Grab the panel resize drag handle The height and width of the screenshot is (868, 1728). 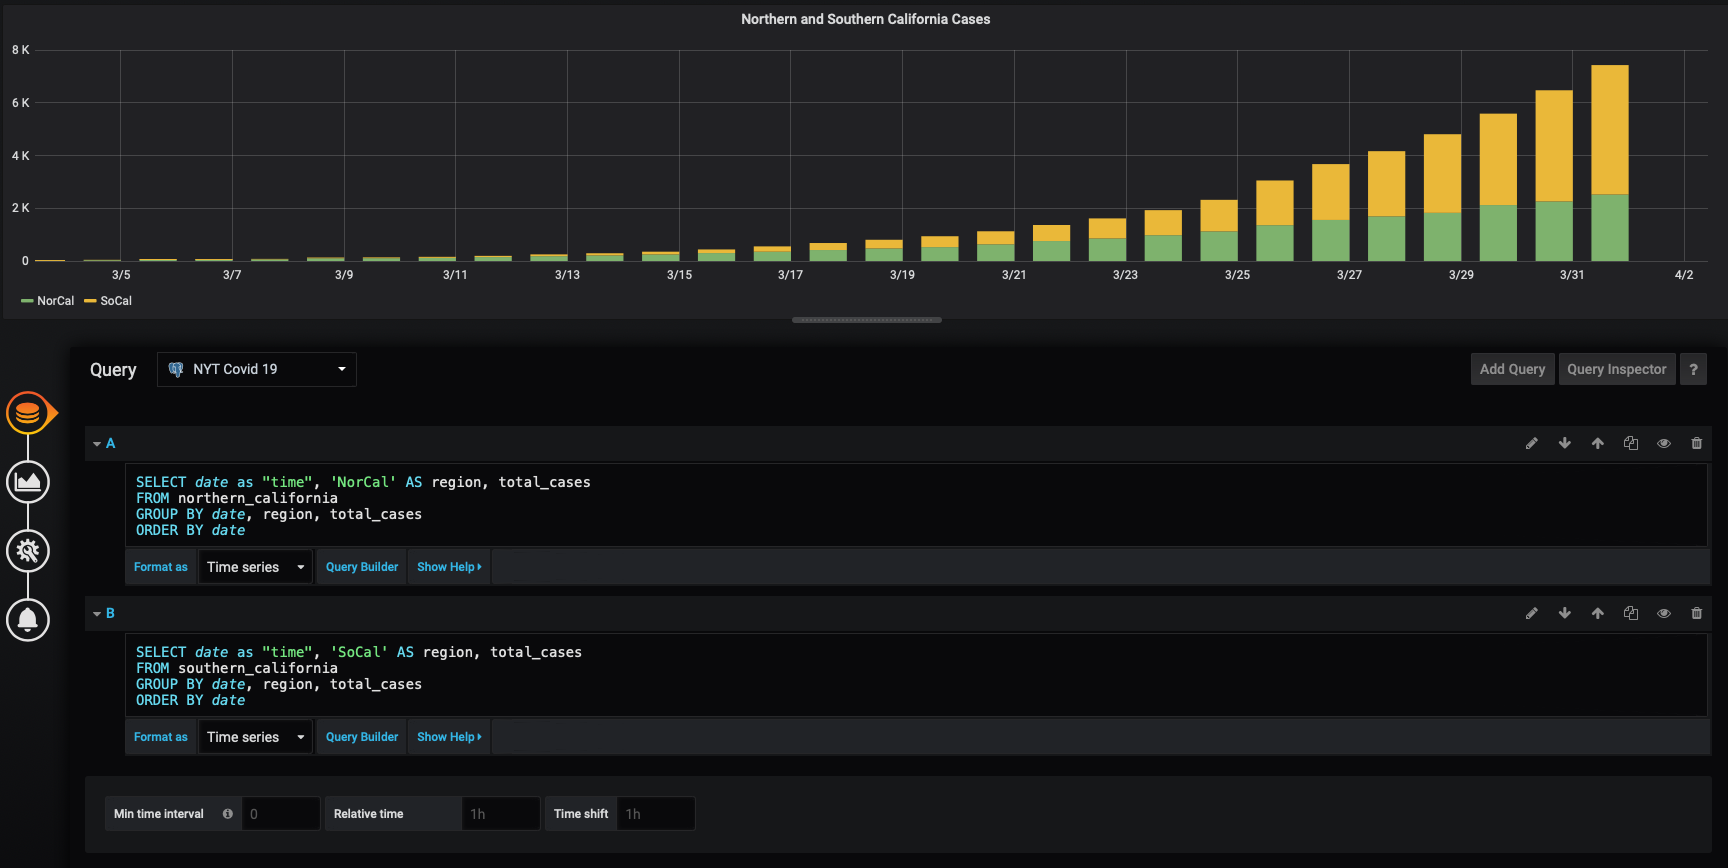point(867,320)
